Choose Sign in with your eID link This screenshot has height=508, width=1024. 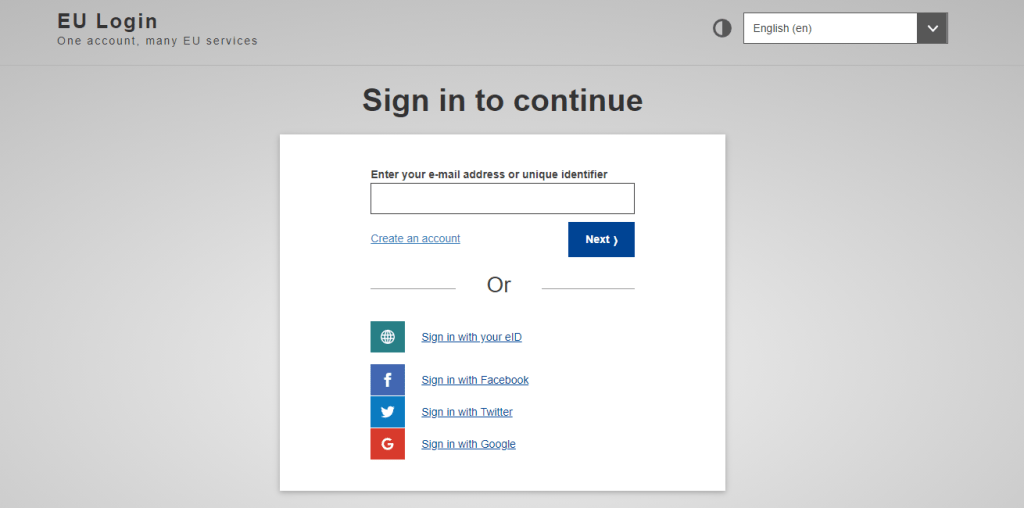click(472, 337)
